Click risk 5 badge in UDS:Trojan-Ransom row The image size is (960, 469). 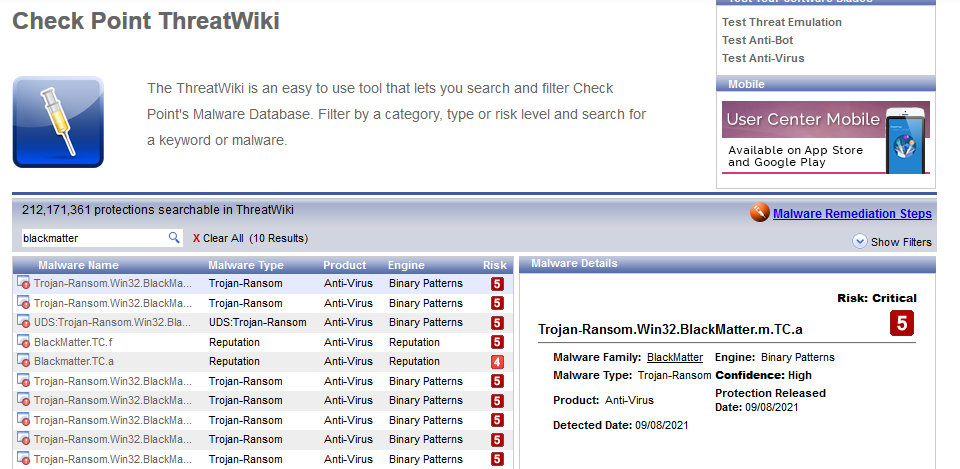coord(497,323)
